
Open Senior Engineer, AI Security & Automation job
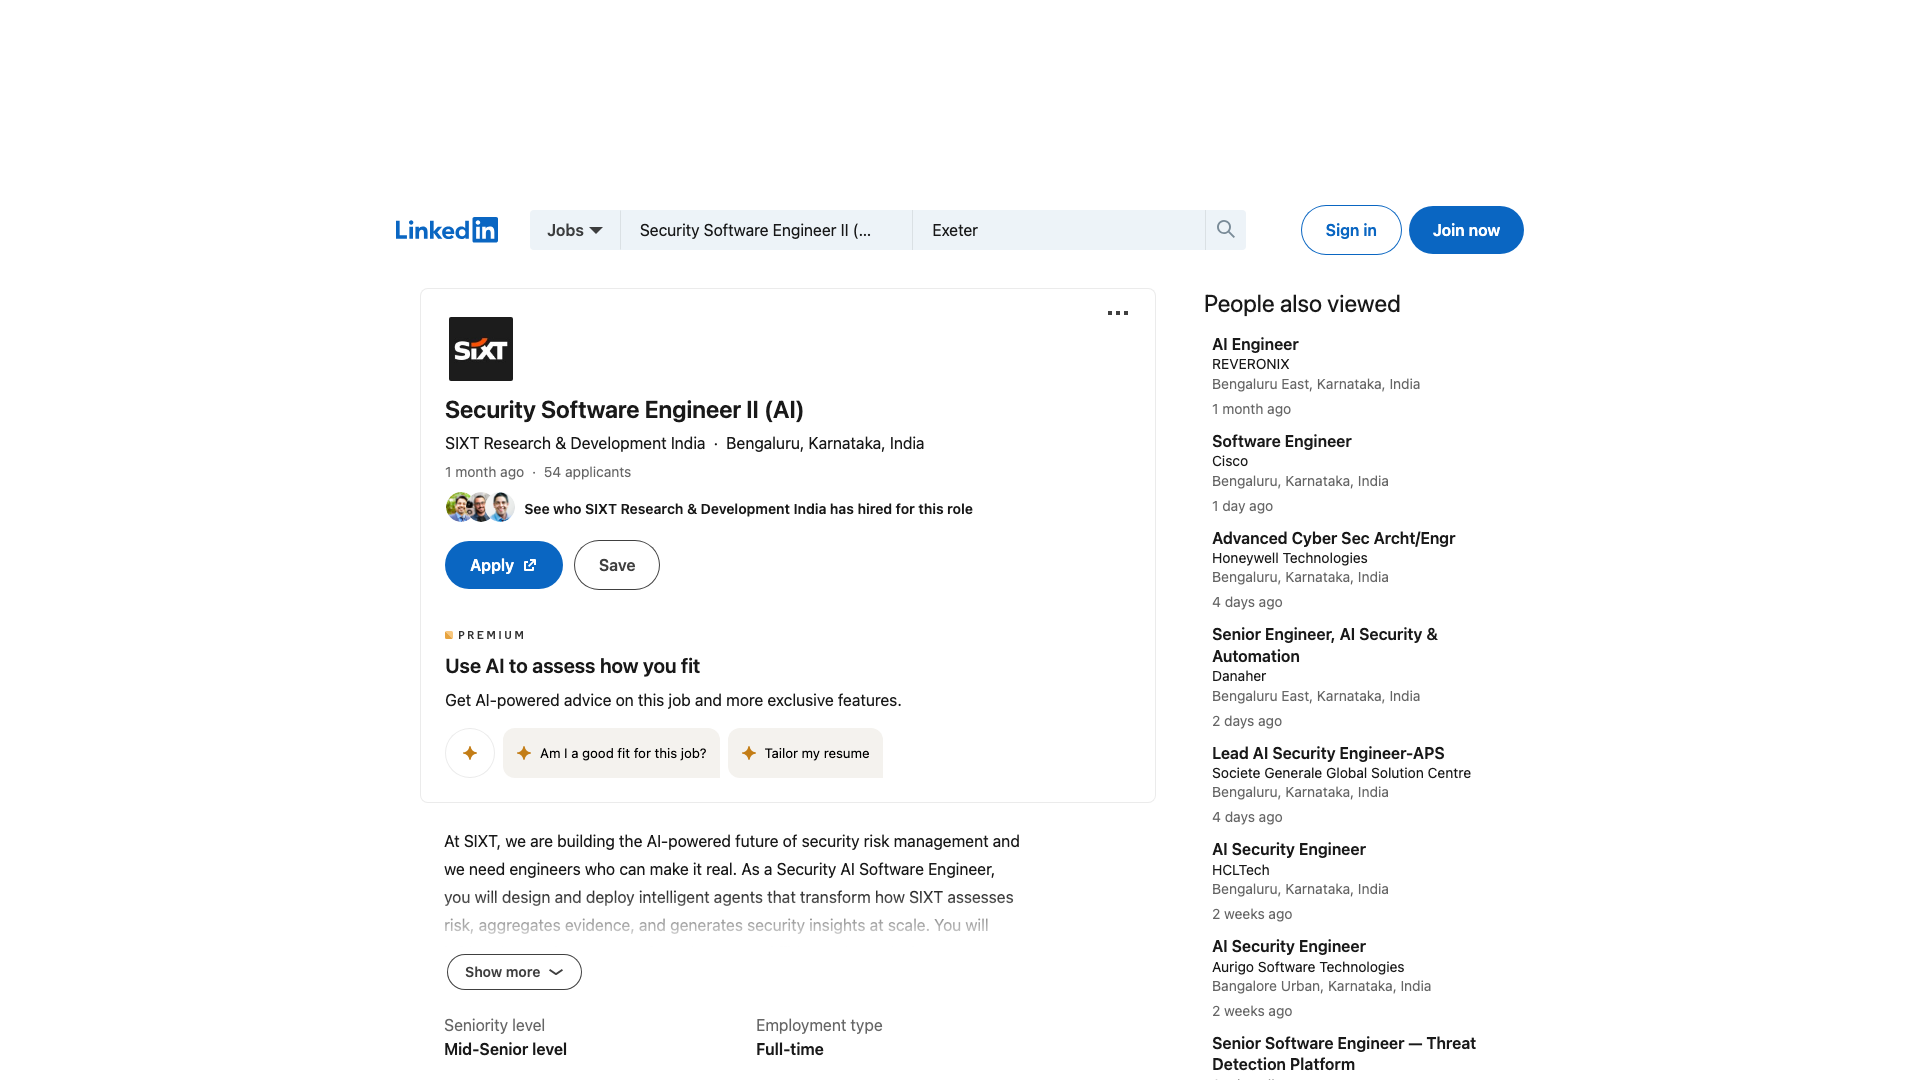pyautogui.click(x=1324, y=645)
